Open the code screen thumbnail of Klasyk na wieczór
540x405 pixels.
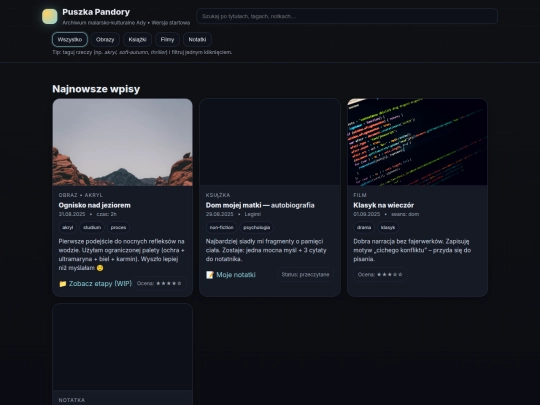417,142
